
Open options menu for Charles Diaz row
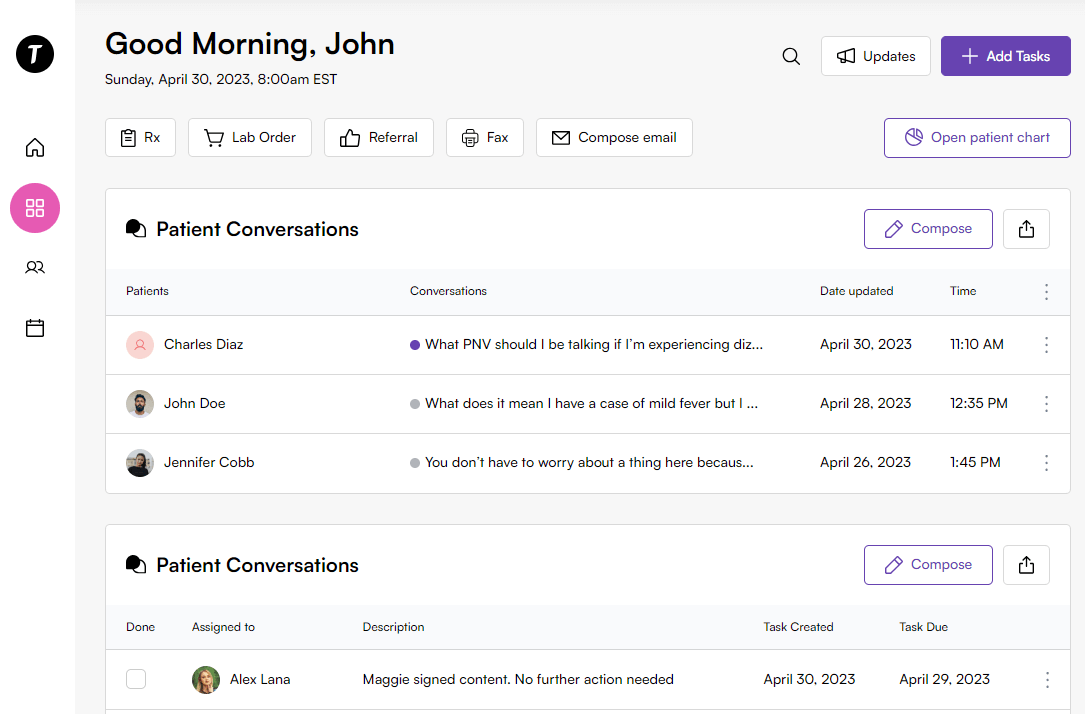click(x=1047, y=345)
